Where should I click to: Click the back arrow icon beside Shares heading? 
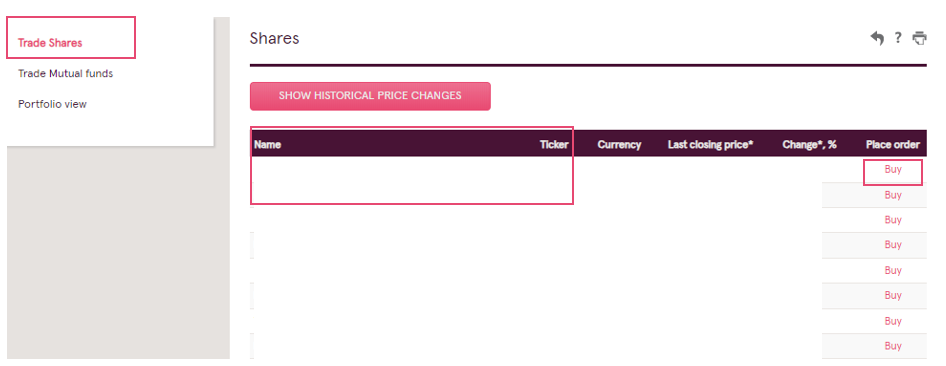click(877, 39)
